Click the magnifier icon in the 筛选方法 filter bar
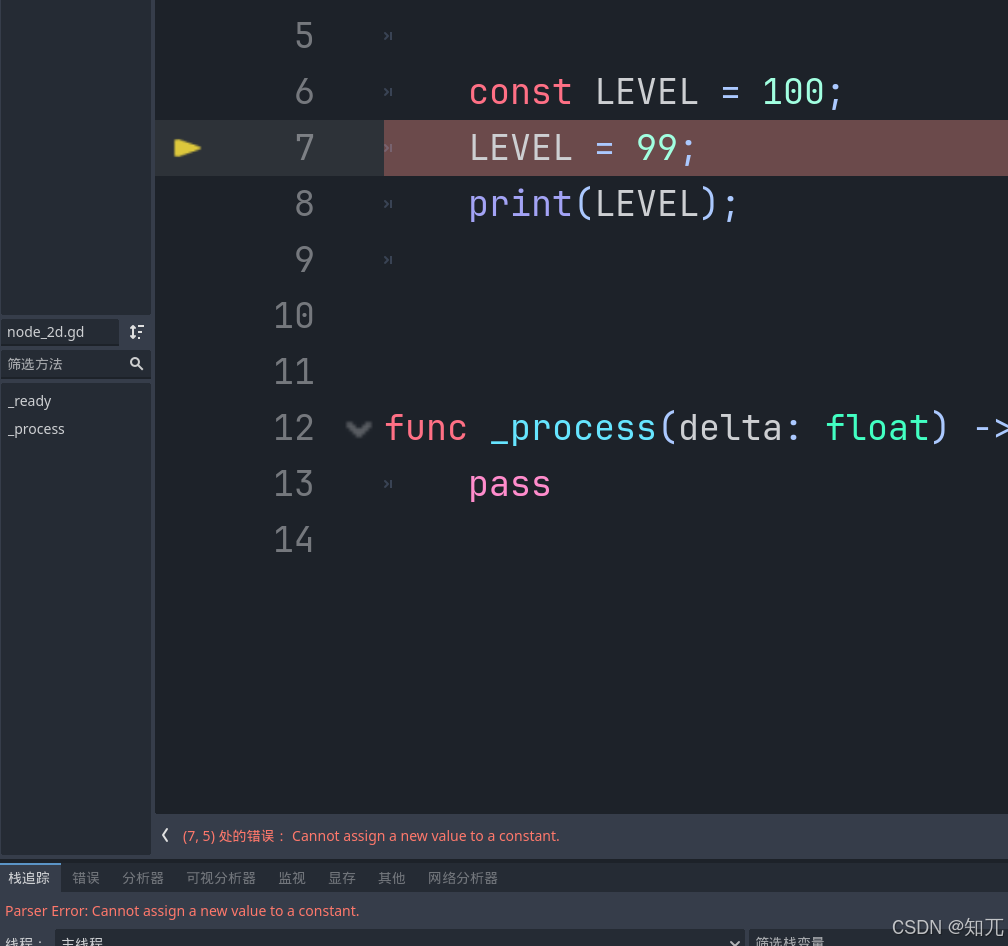 137,364
